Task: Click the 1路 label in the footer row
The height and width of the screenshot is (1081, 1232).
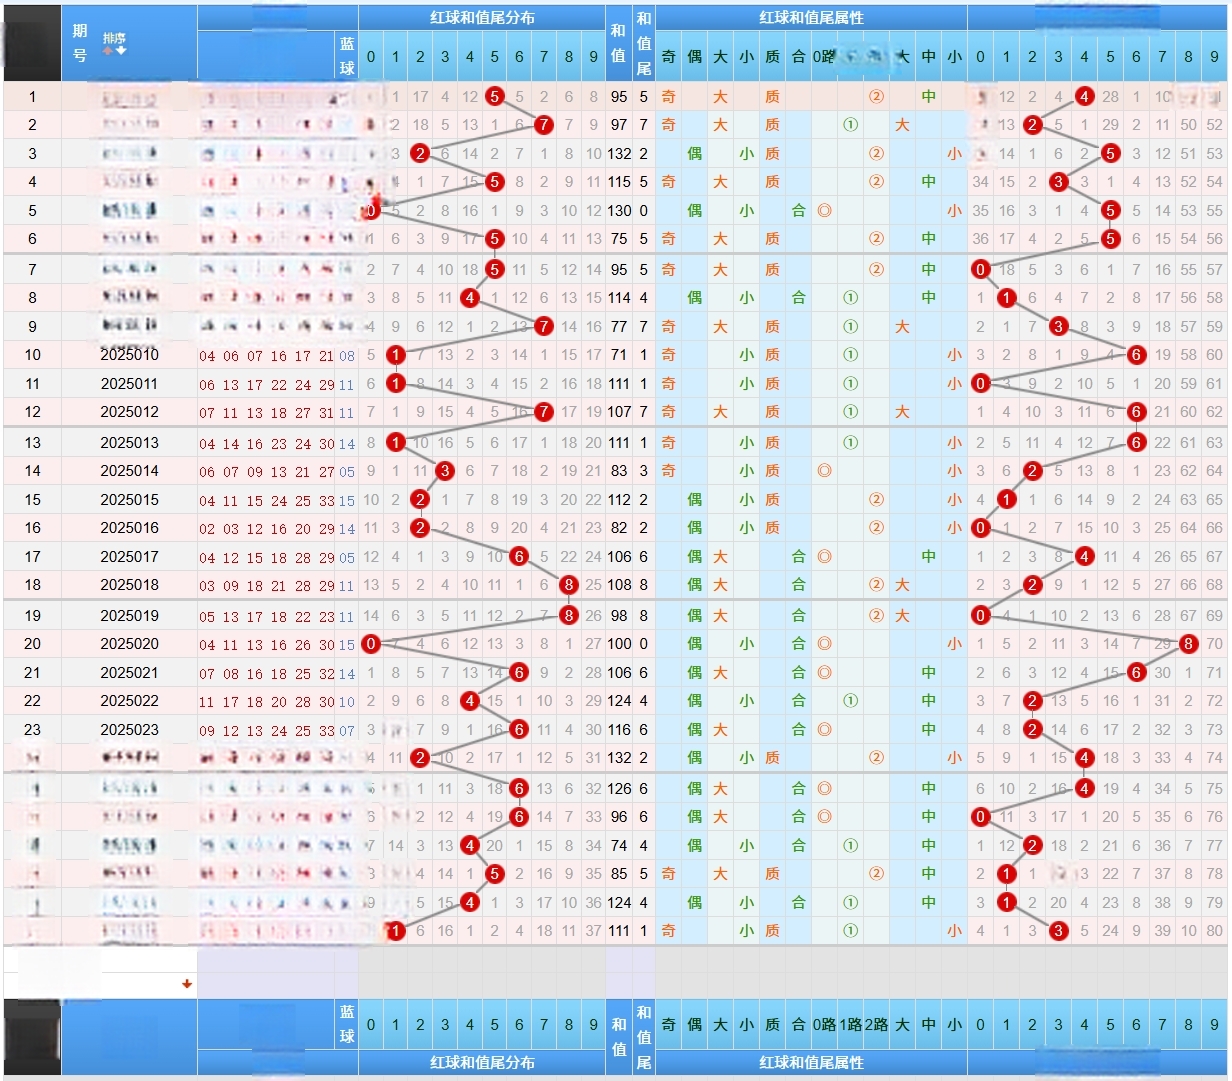Action: pyautogui.click(x=850, y=1025)
